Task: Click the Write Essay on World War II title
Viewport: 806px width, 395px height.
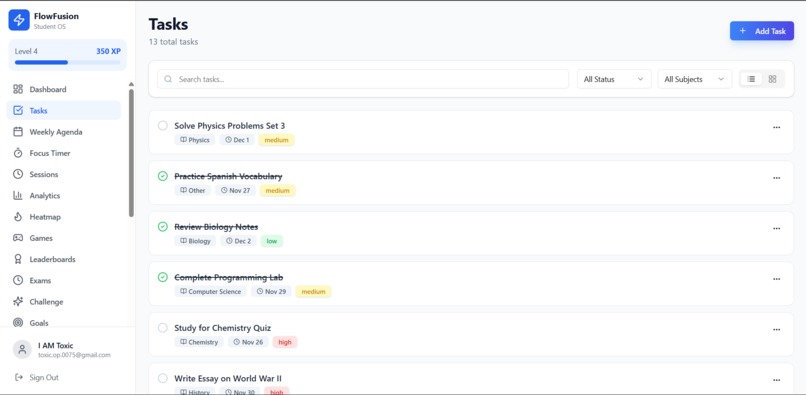Action: (x=228, y=379)
